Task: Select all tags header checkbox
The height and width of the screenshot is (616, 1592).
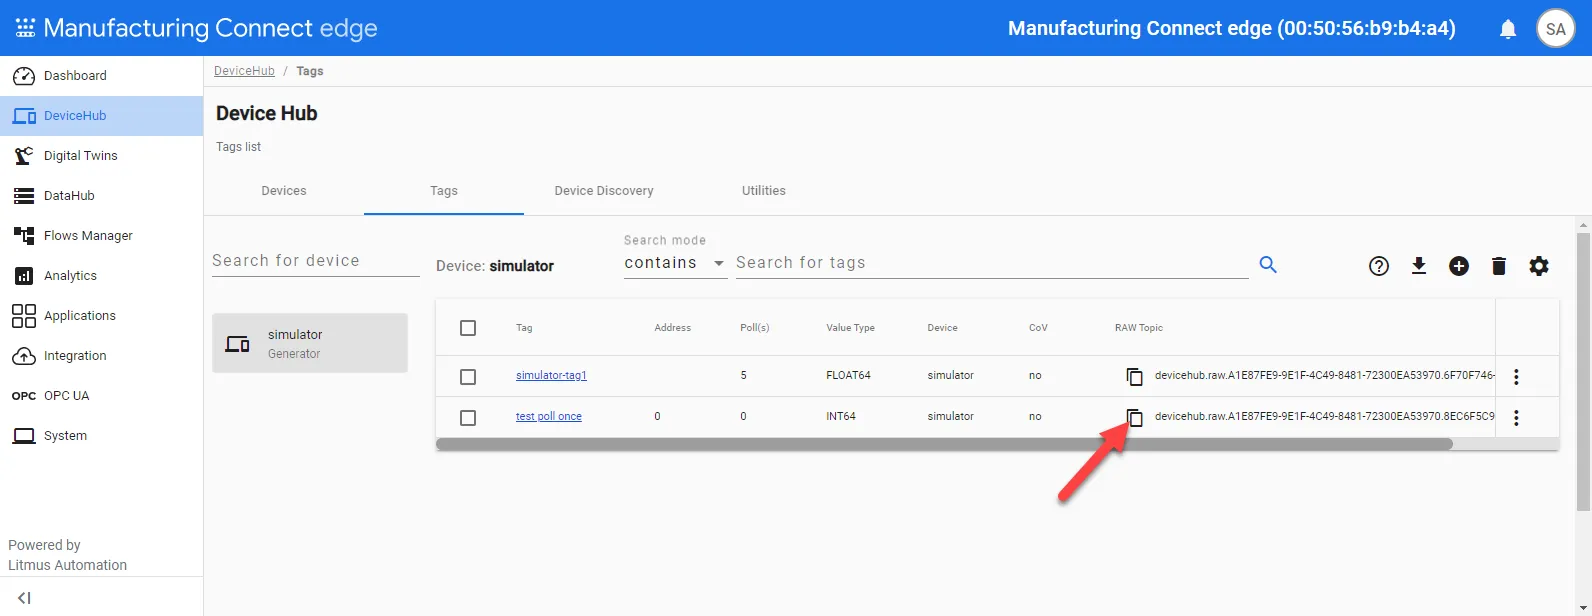Action: click(x=468, y=328)
